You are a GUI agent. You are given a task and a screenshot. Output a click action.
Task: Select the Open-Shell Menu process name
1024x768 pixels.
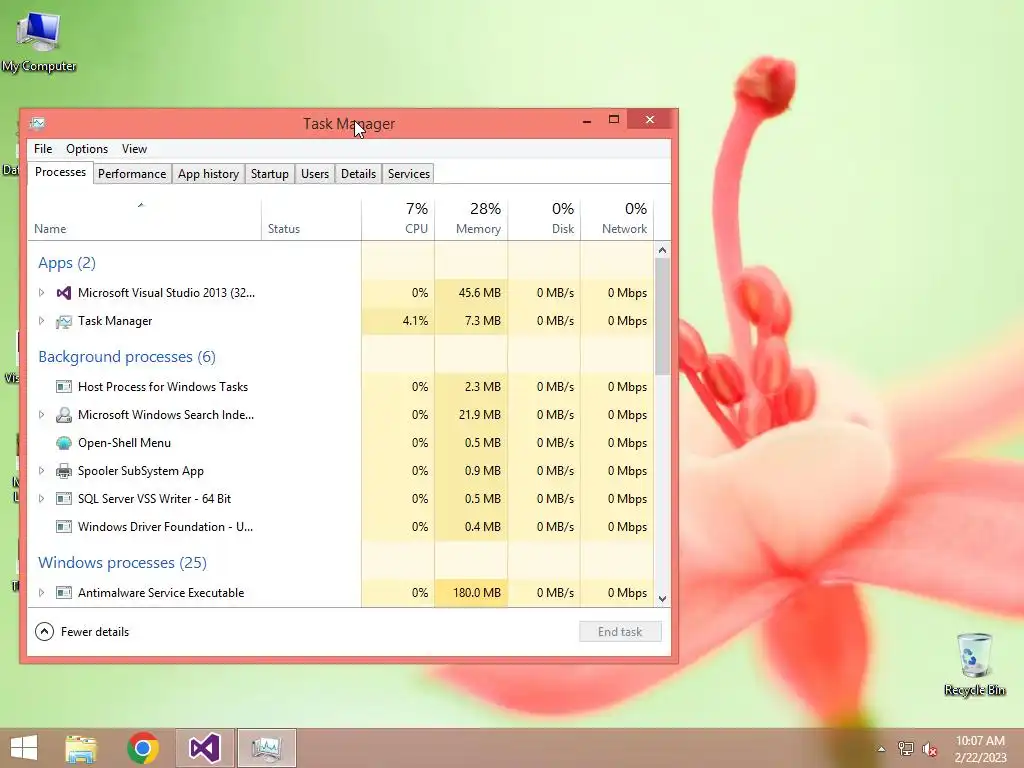[x=124, y=443]
